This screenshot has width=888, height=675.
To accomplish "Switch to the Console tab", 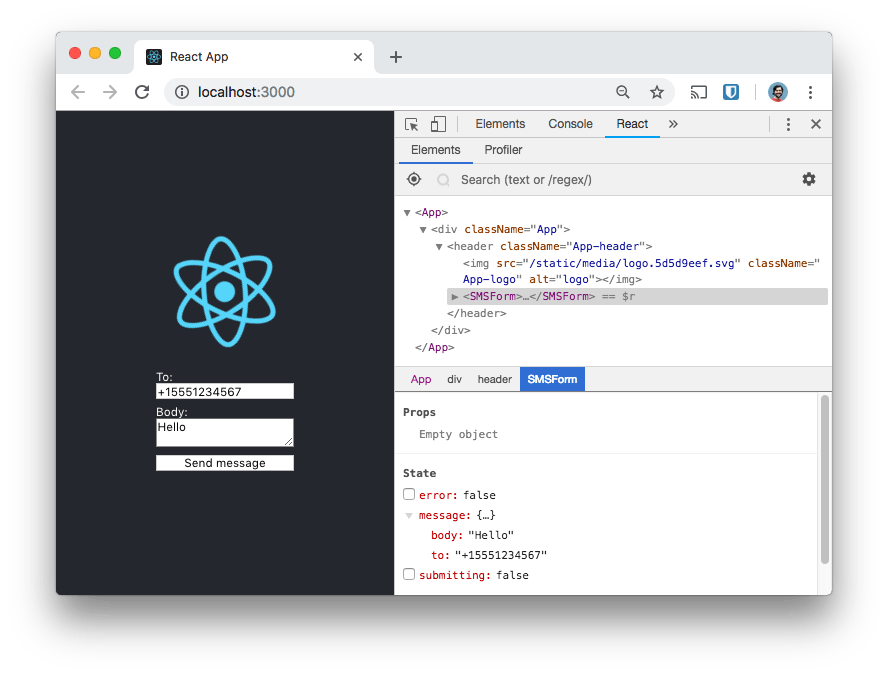I will [x=570, y=124].
